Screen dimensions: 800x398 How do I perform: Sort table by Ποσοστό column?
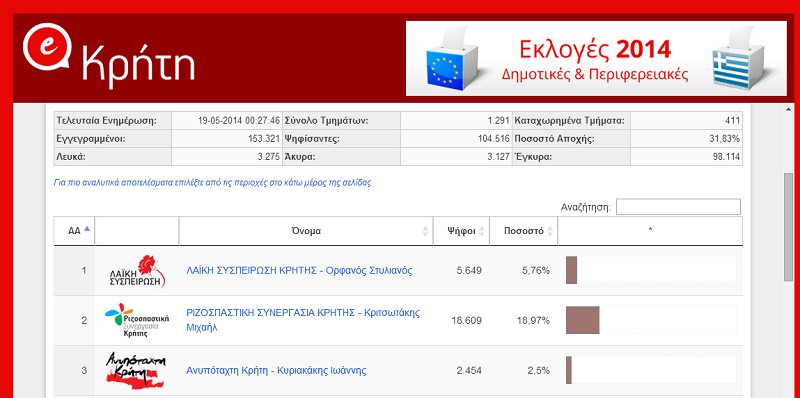click(523, 231)
